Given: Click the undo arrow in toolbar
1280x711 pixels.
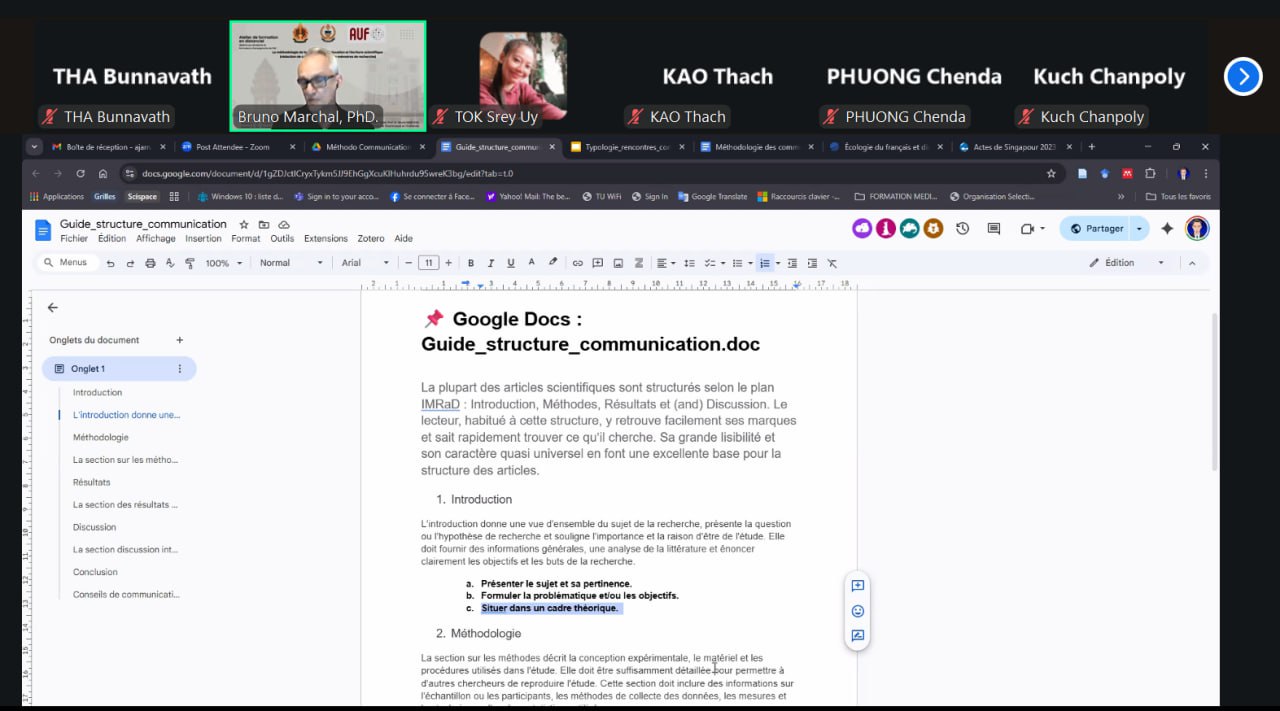Looking at the screenshot, I should [110, 263].
